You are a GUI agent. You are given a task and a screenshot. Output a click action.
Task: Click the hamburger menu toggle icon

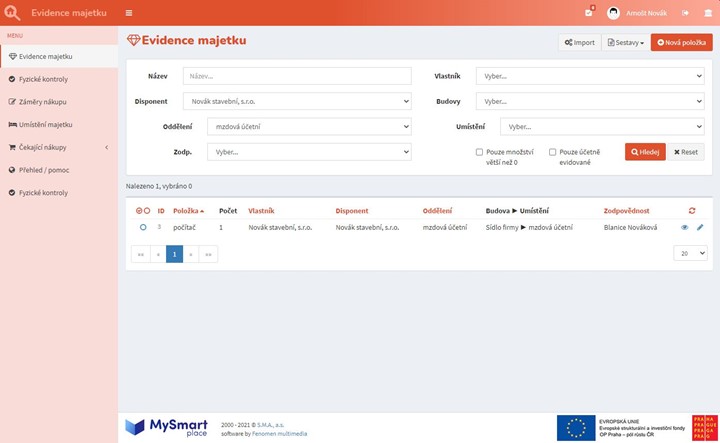point(129,12)
